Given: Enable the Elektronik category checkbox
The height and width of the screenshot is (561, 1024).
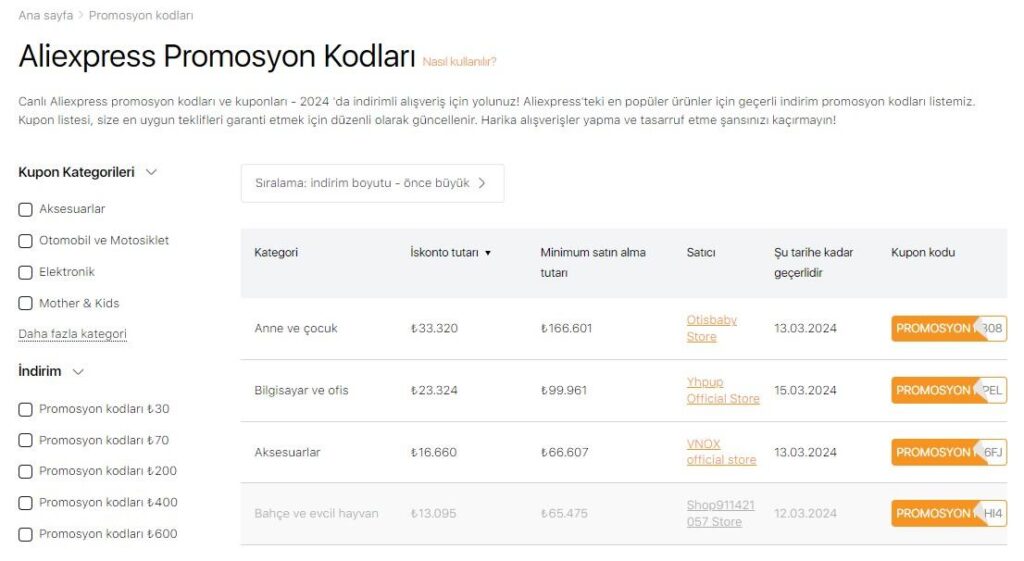Looking at the screenshot, I should click(x=25, y=272).
